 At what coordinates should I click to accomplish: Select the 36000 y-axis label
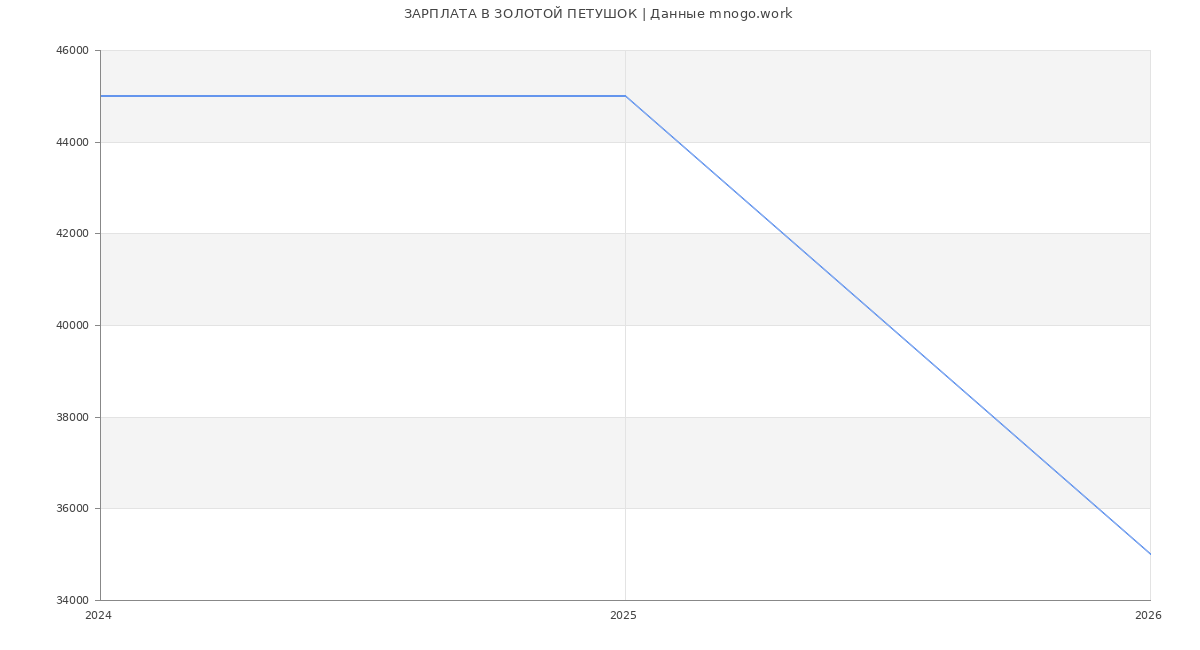pos(73,509)
